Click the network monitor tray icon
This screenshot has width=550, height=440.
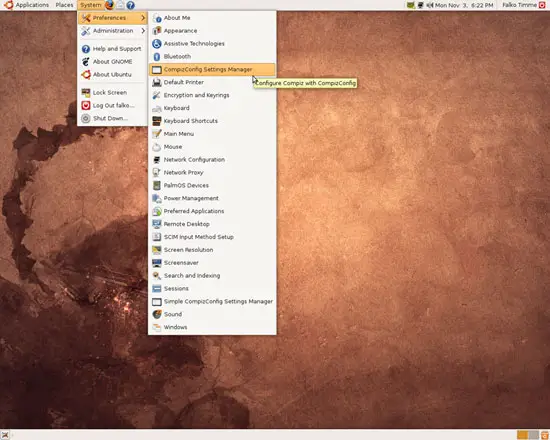420,5
